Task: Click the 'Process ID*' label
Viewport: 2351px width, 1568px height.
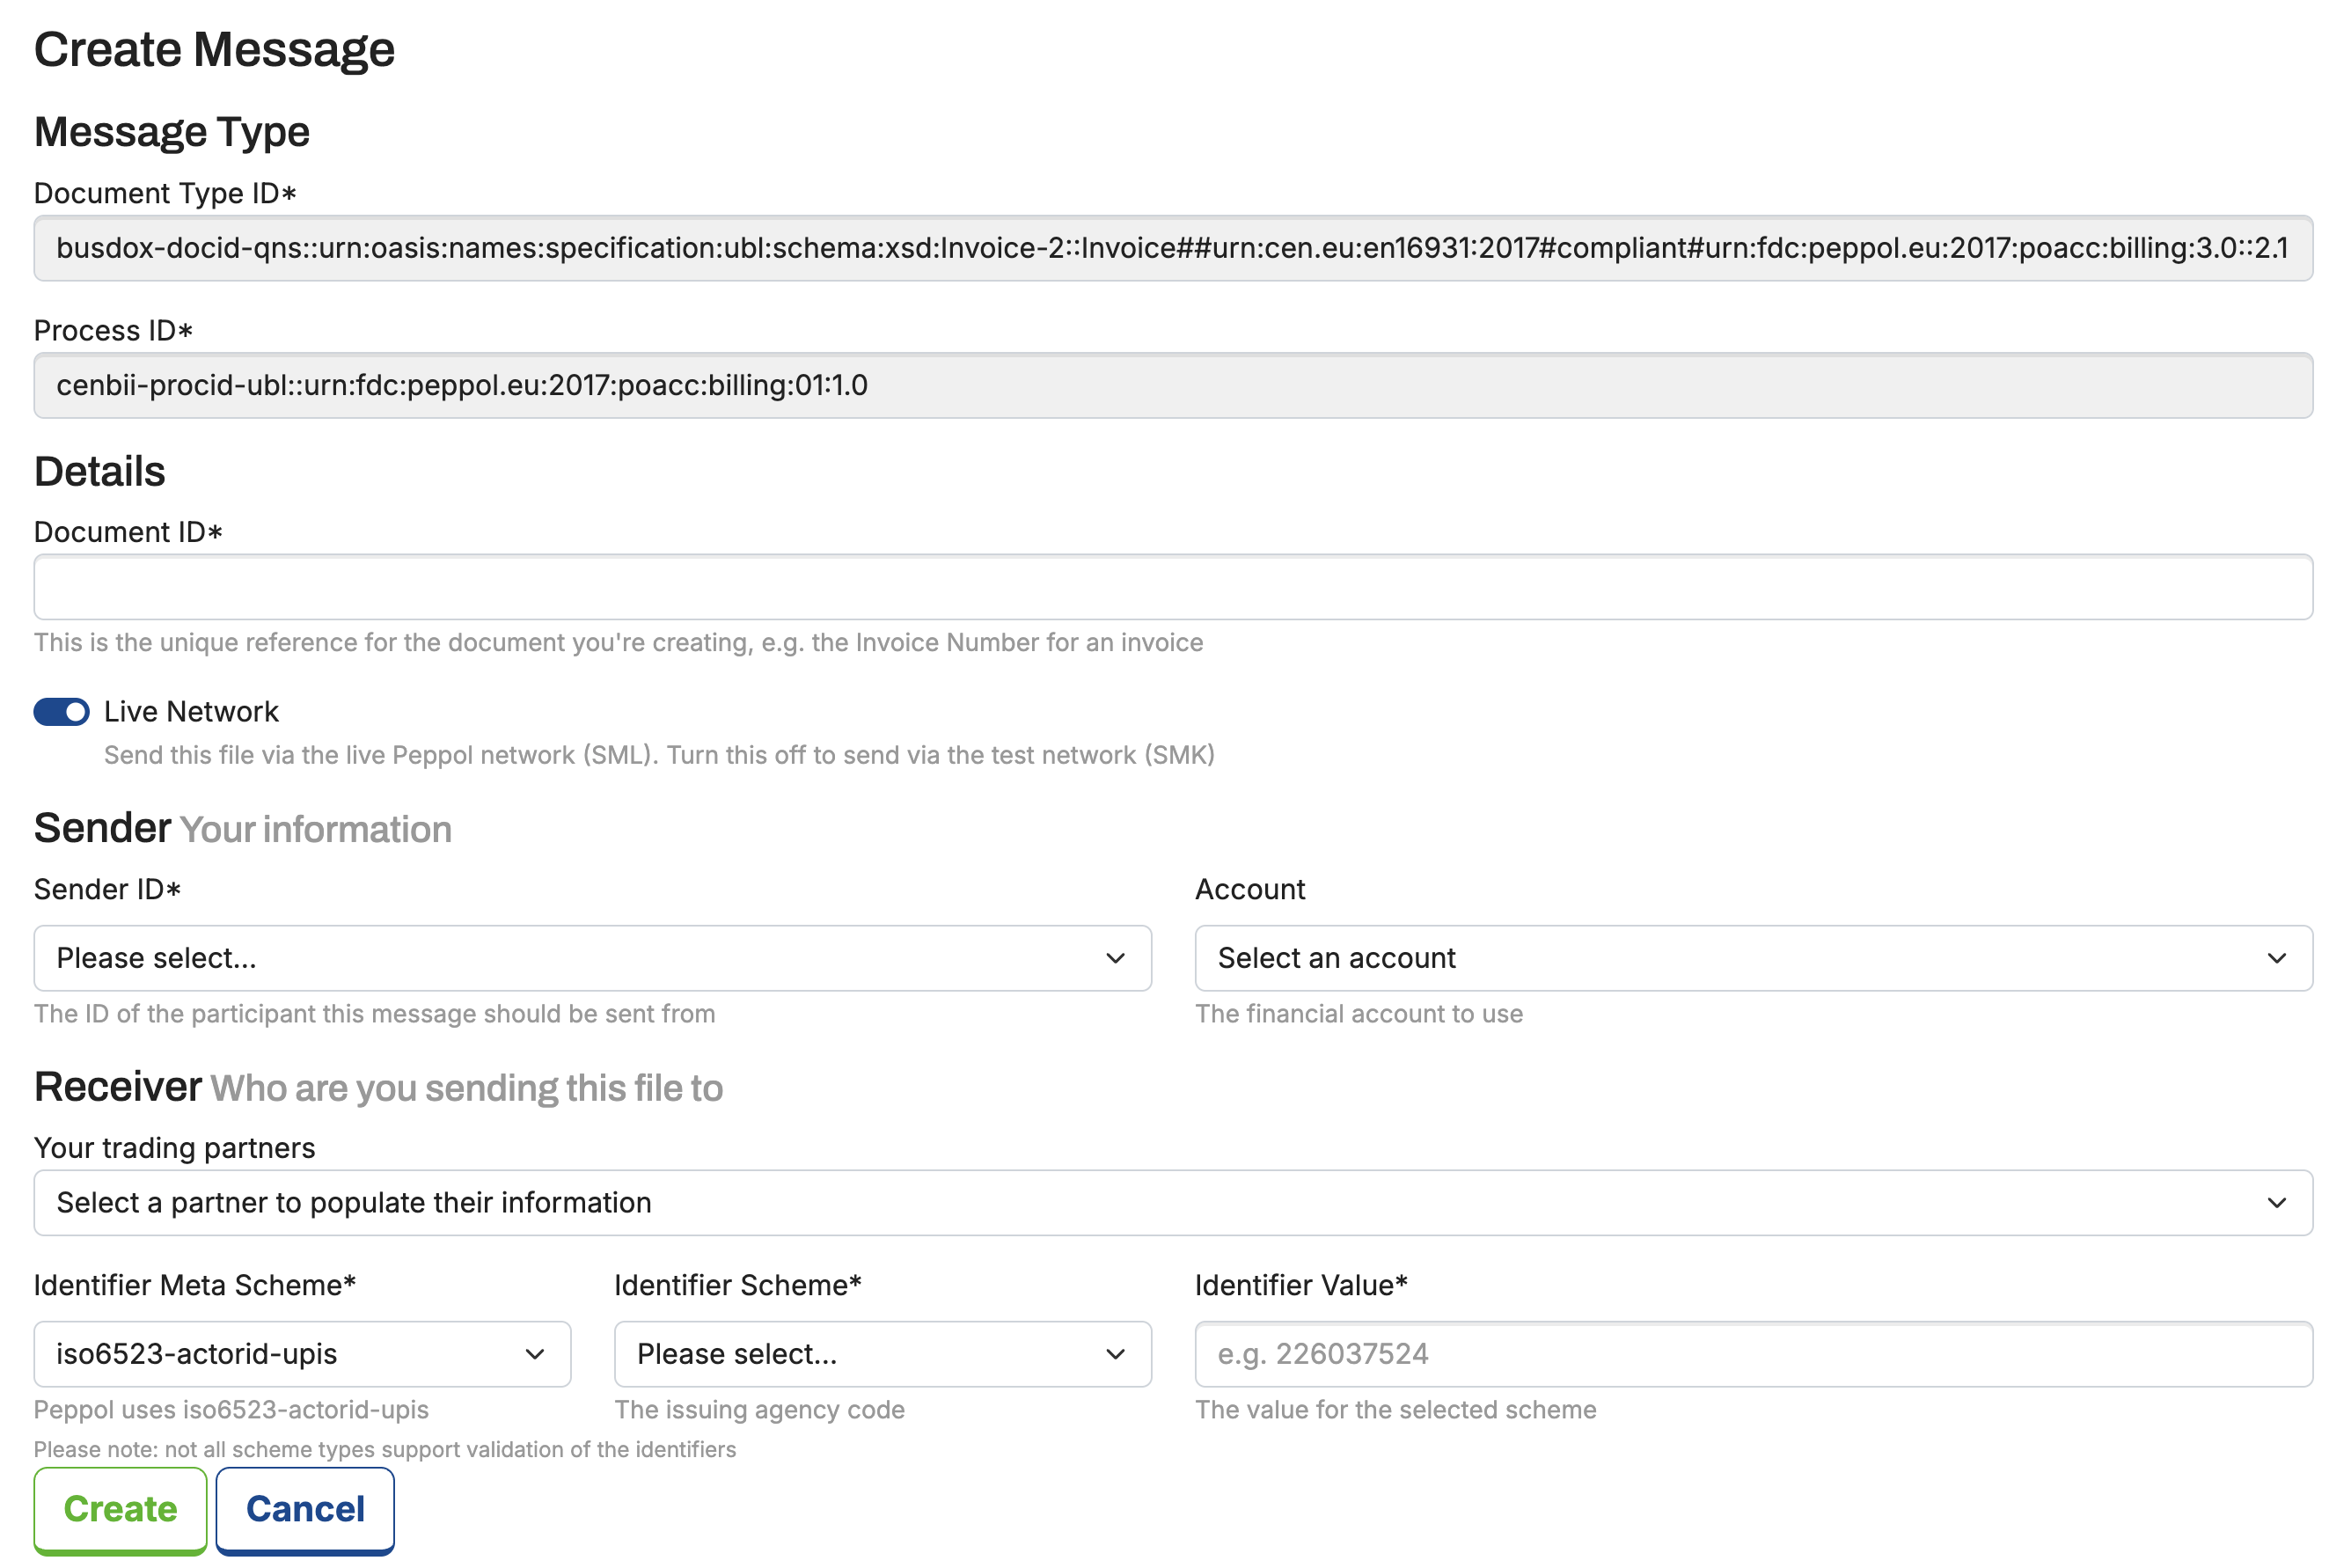Action: (113, 331)
